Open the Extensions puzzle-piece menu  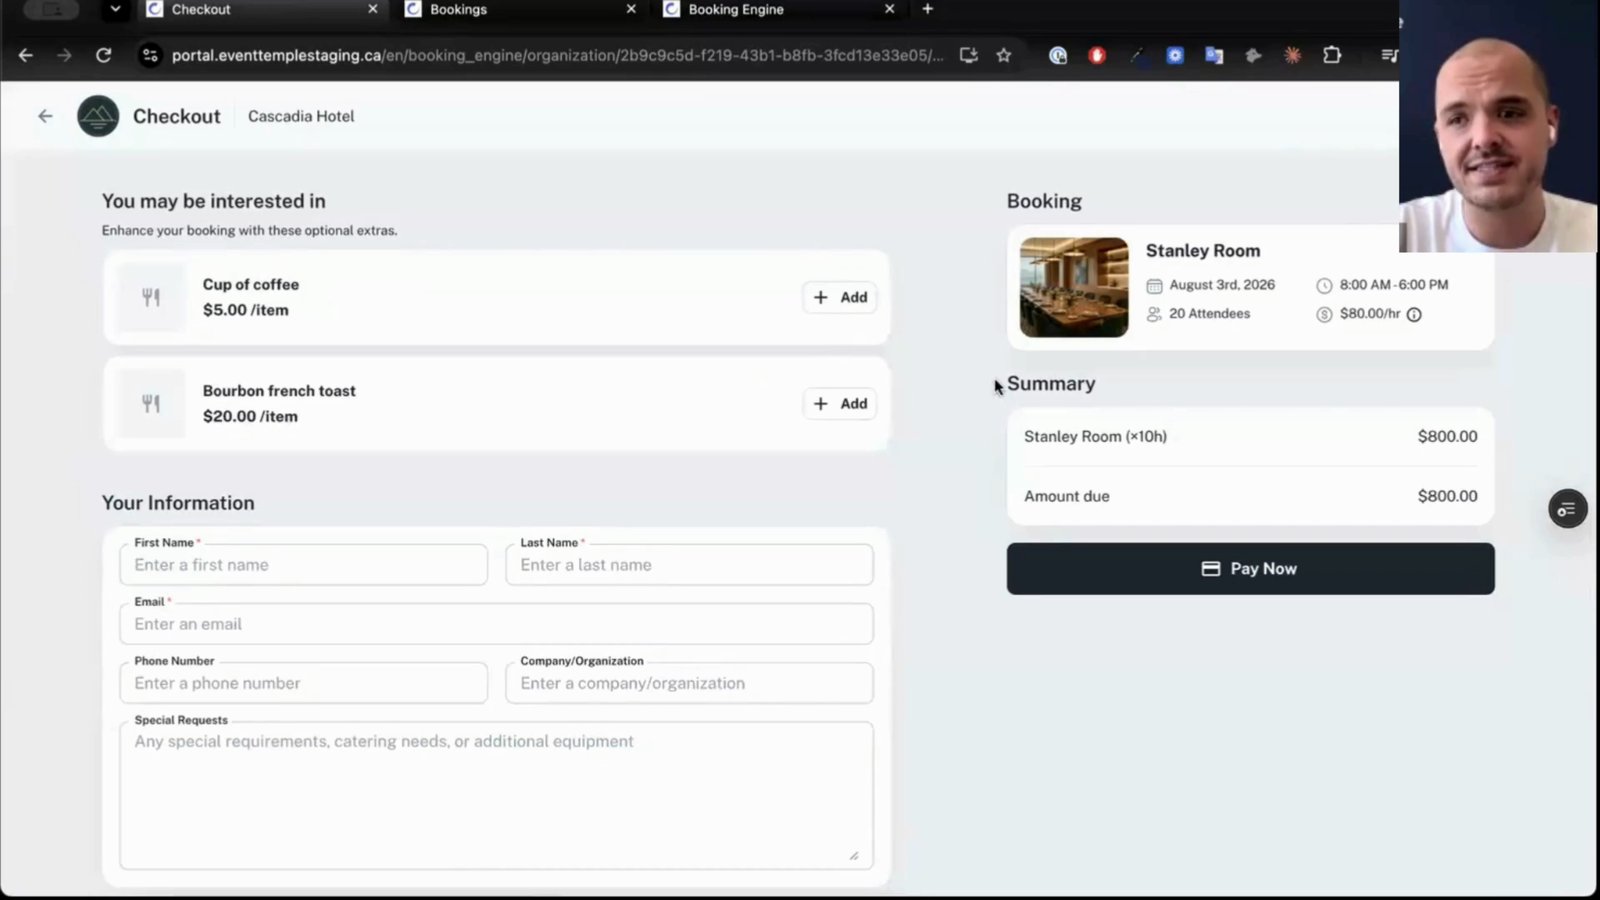pyautogui.click(x=1332, y=55)
